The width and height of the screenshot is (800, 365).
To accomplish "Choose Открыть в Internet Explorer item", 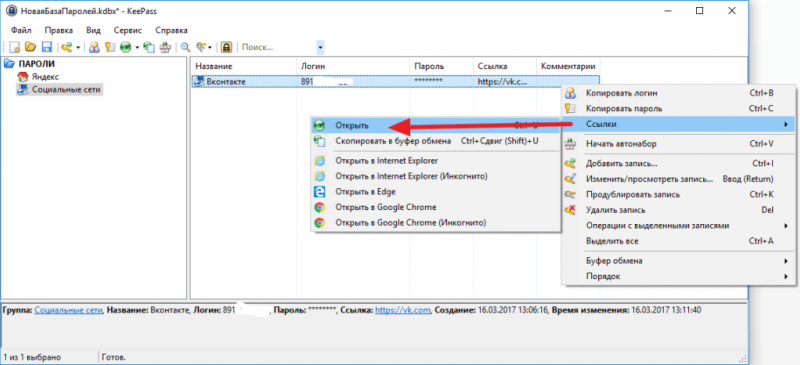I will (x=435, y=161).
